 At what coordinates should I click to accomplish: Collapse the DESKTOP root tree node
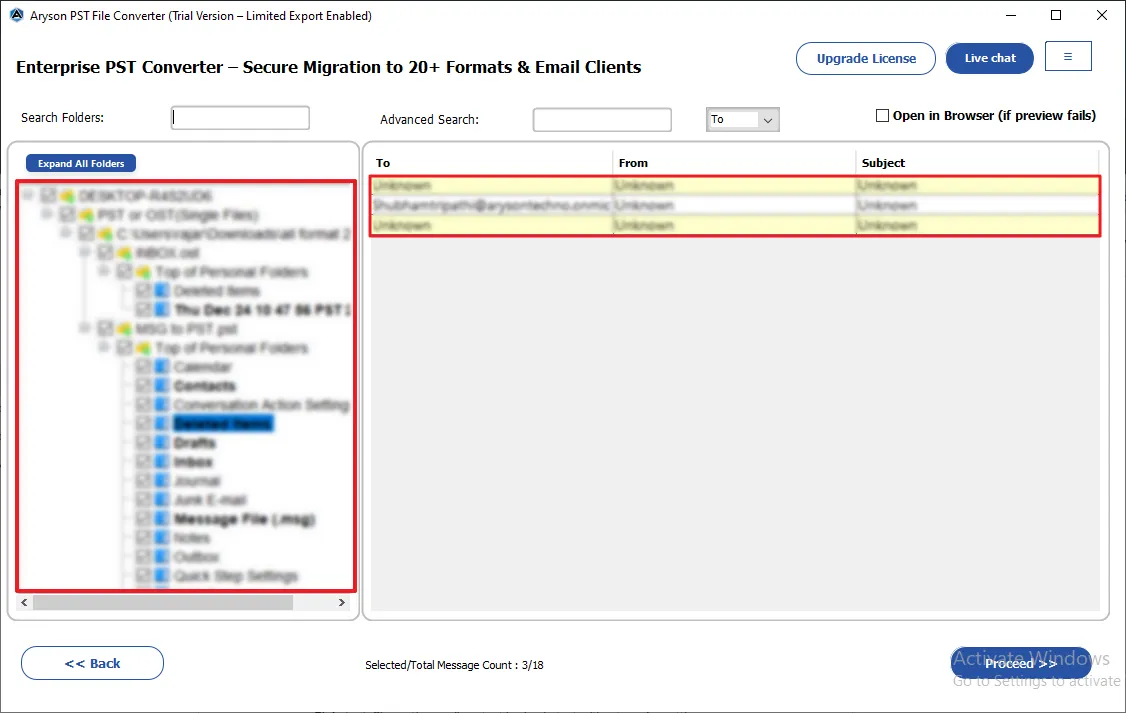pos(28,195)
